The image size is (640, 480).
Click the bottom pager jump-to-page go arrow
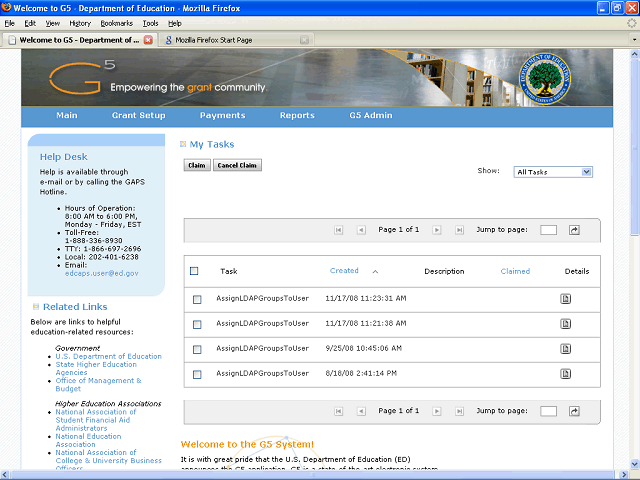(574, 411)
